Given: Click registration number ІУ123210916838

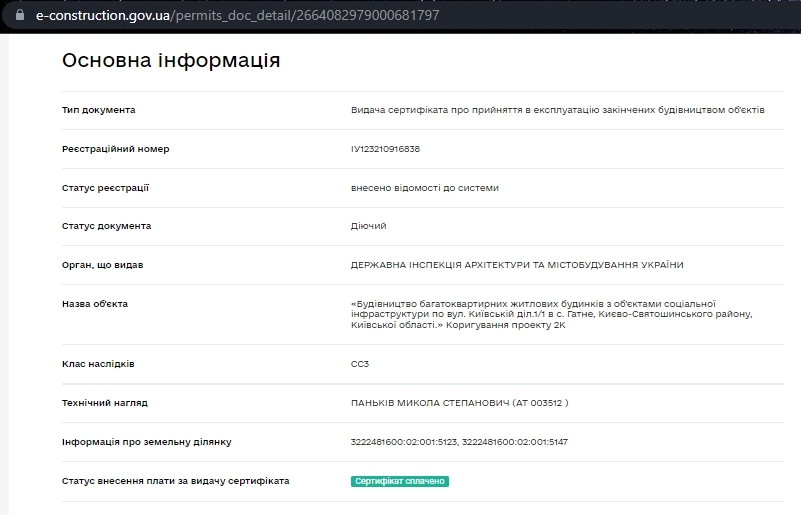Looking at the screenshot, I should pos(386,149).
